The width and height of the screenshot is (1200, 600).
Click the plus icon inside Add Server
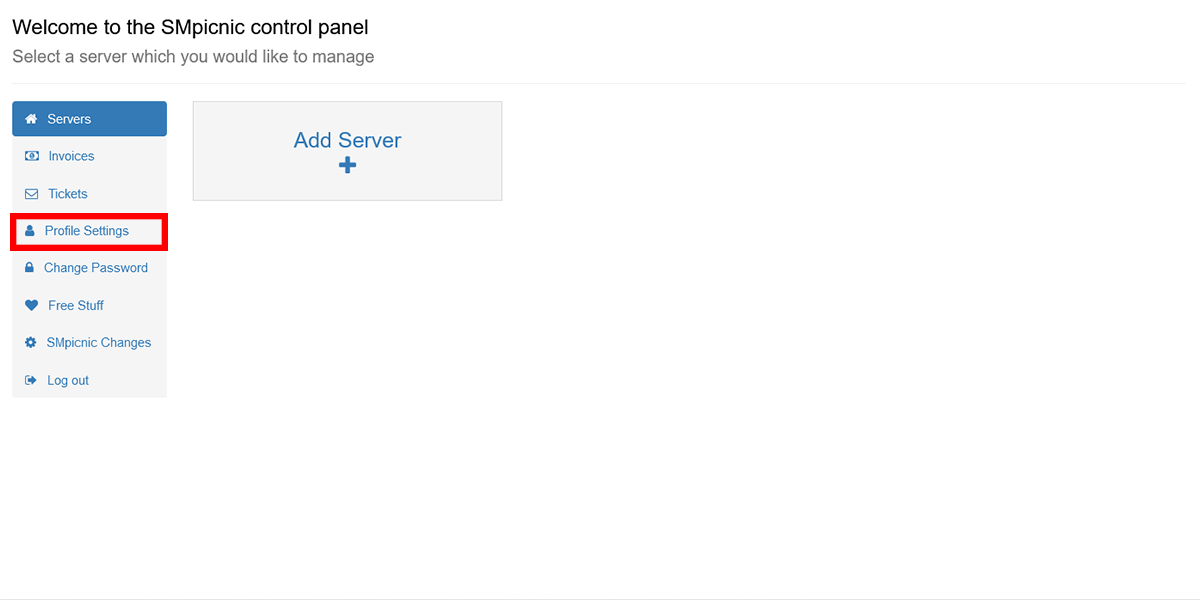(x=347, y=164)
